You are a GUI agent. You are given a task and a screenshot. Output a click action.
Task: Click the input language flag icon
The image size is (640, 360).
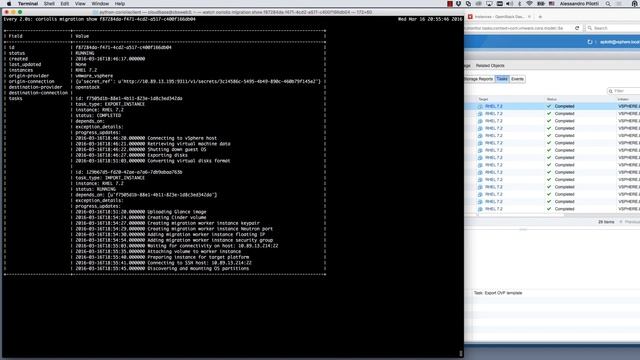coord(551,4)
